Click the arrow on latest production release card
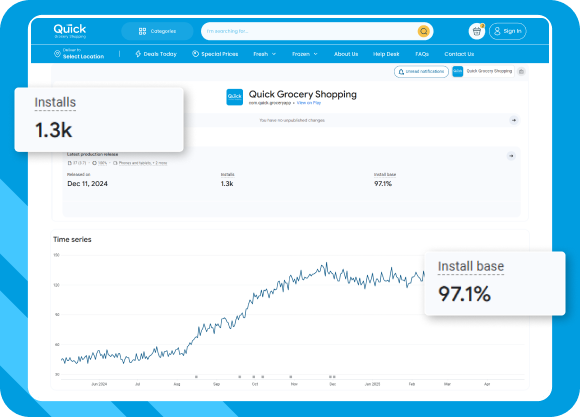580x417 pixels. pyautogui.click(x=511, y=156)
